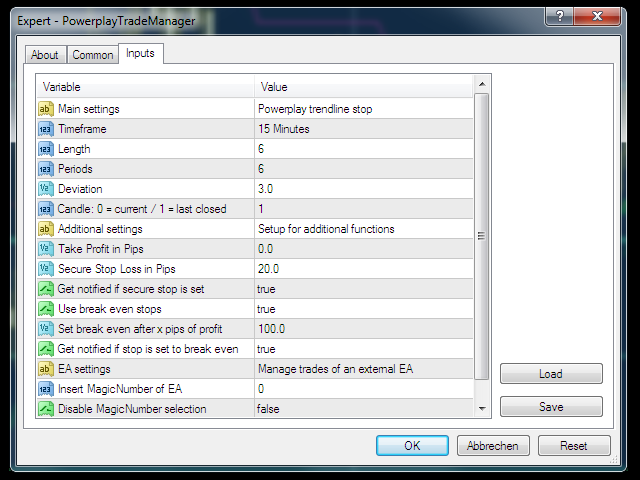This screenshot has height=480, width=640.
Task: Click the bool icon beside Get notified if stop break even
Action: click(x=46, y=349)
